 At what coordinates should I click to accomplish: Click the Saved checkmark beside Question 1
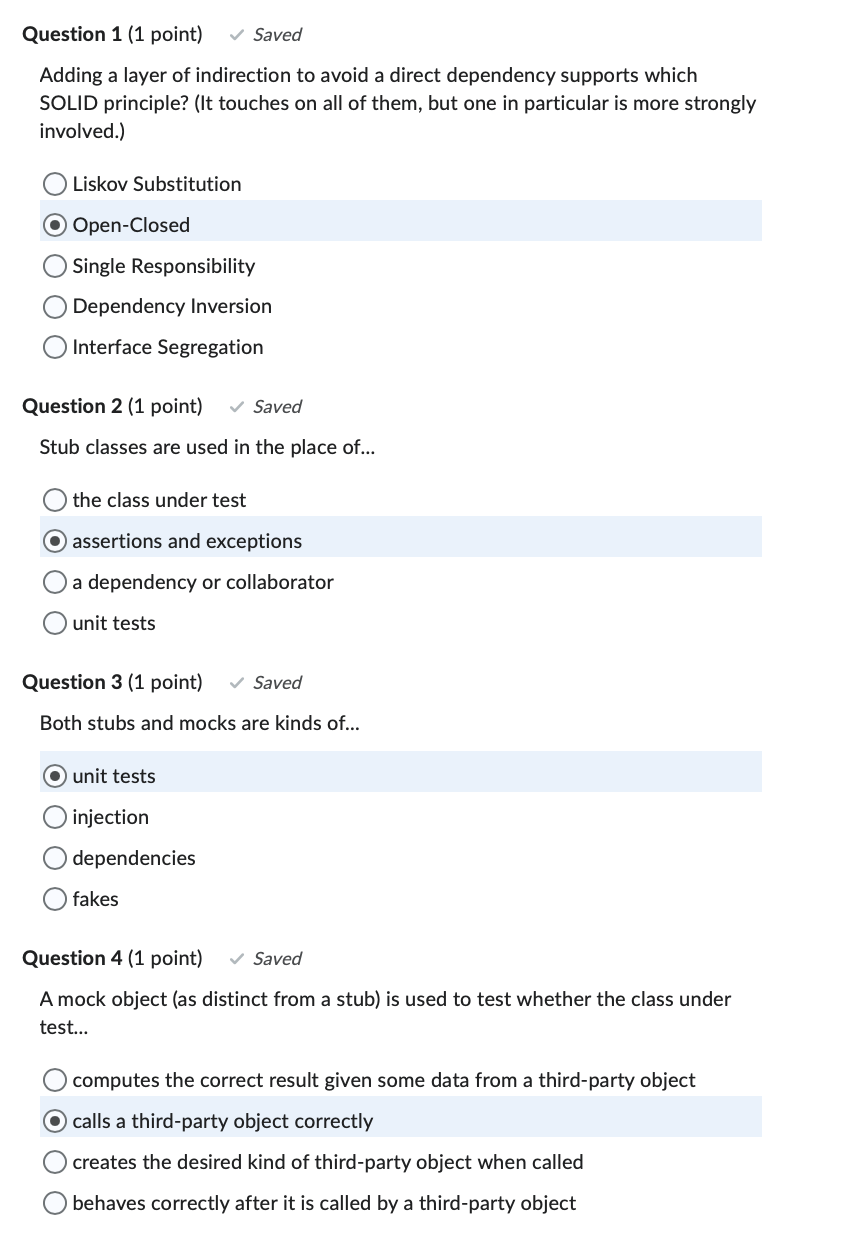click(236, 34)
